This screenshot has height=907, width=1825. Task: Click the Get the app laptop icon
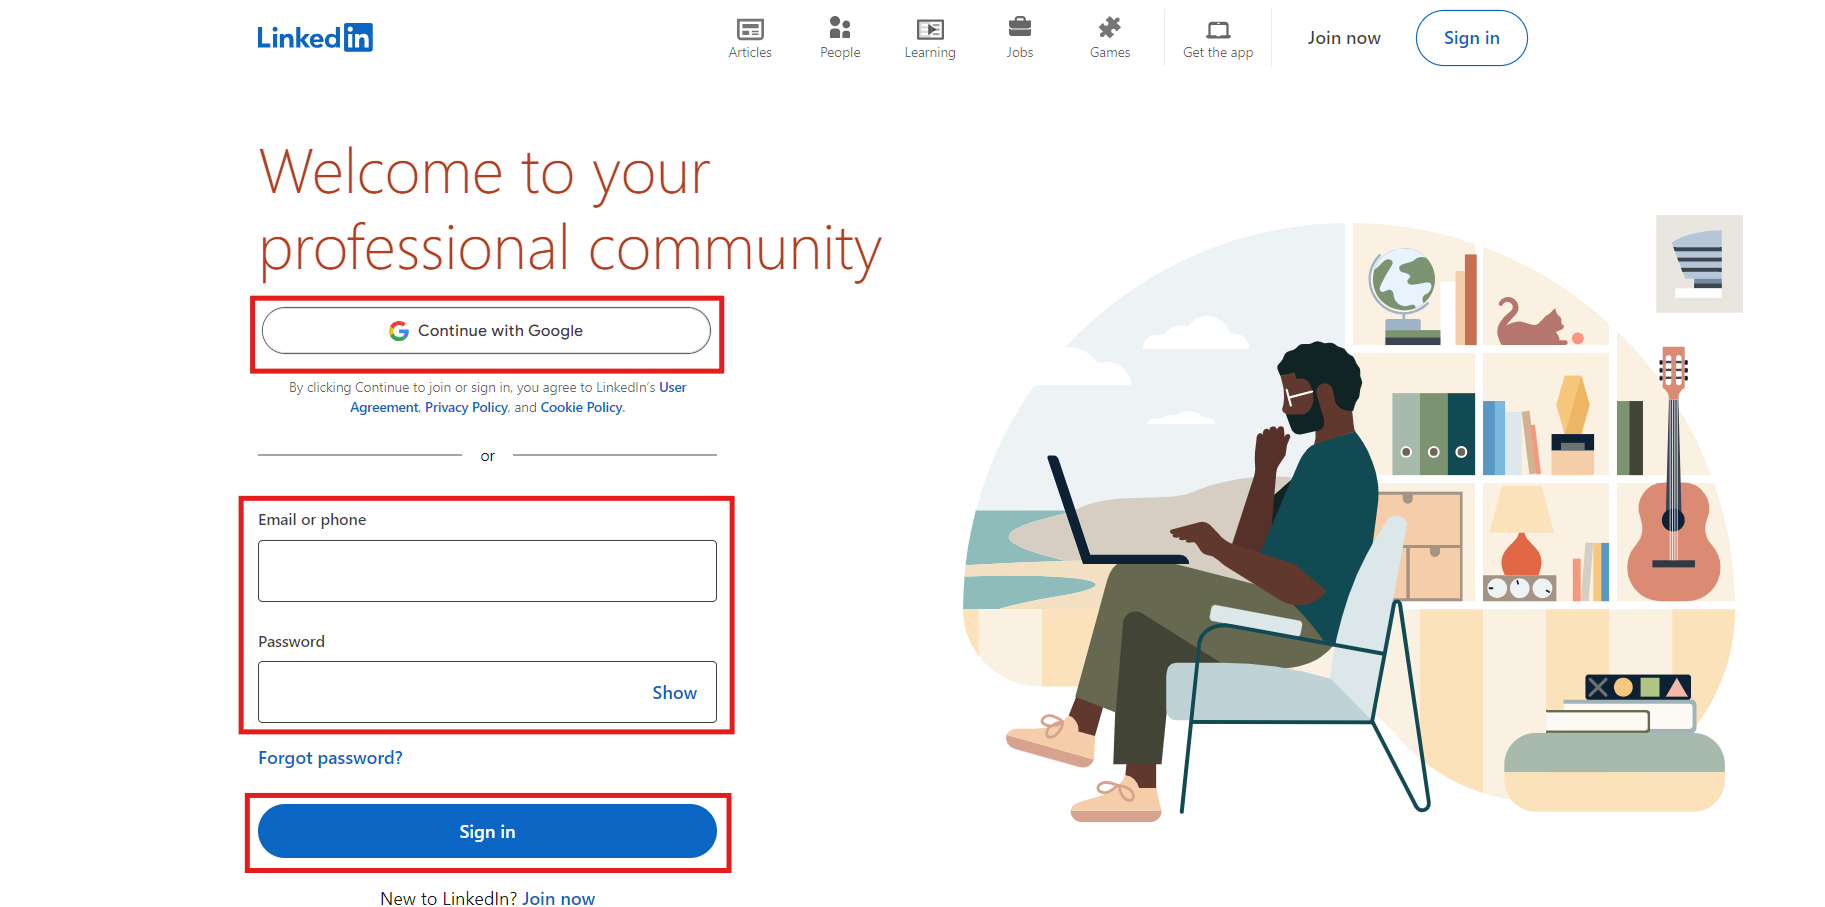[x=1217, y=29]
